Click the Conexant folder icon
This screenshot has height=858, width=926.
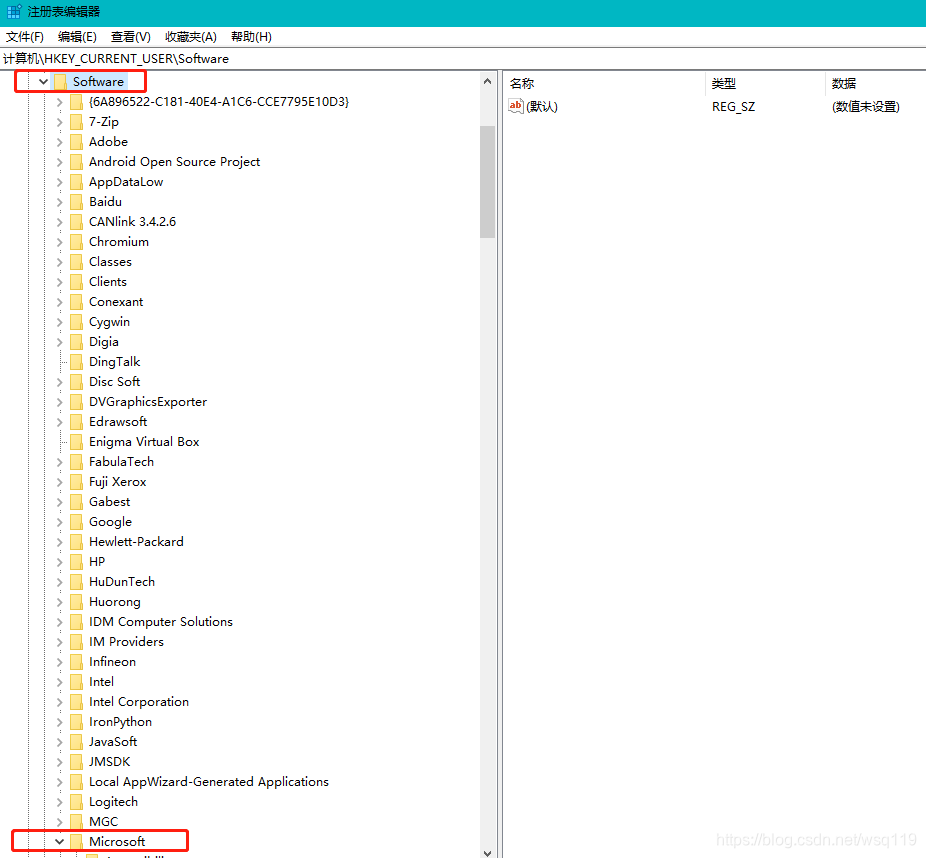(x=76, y=302)
